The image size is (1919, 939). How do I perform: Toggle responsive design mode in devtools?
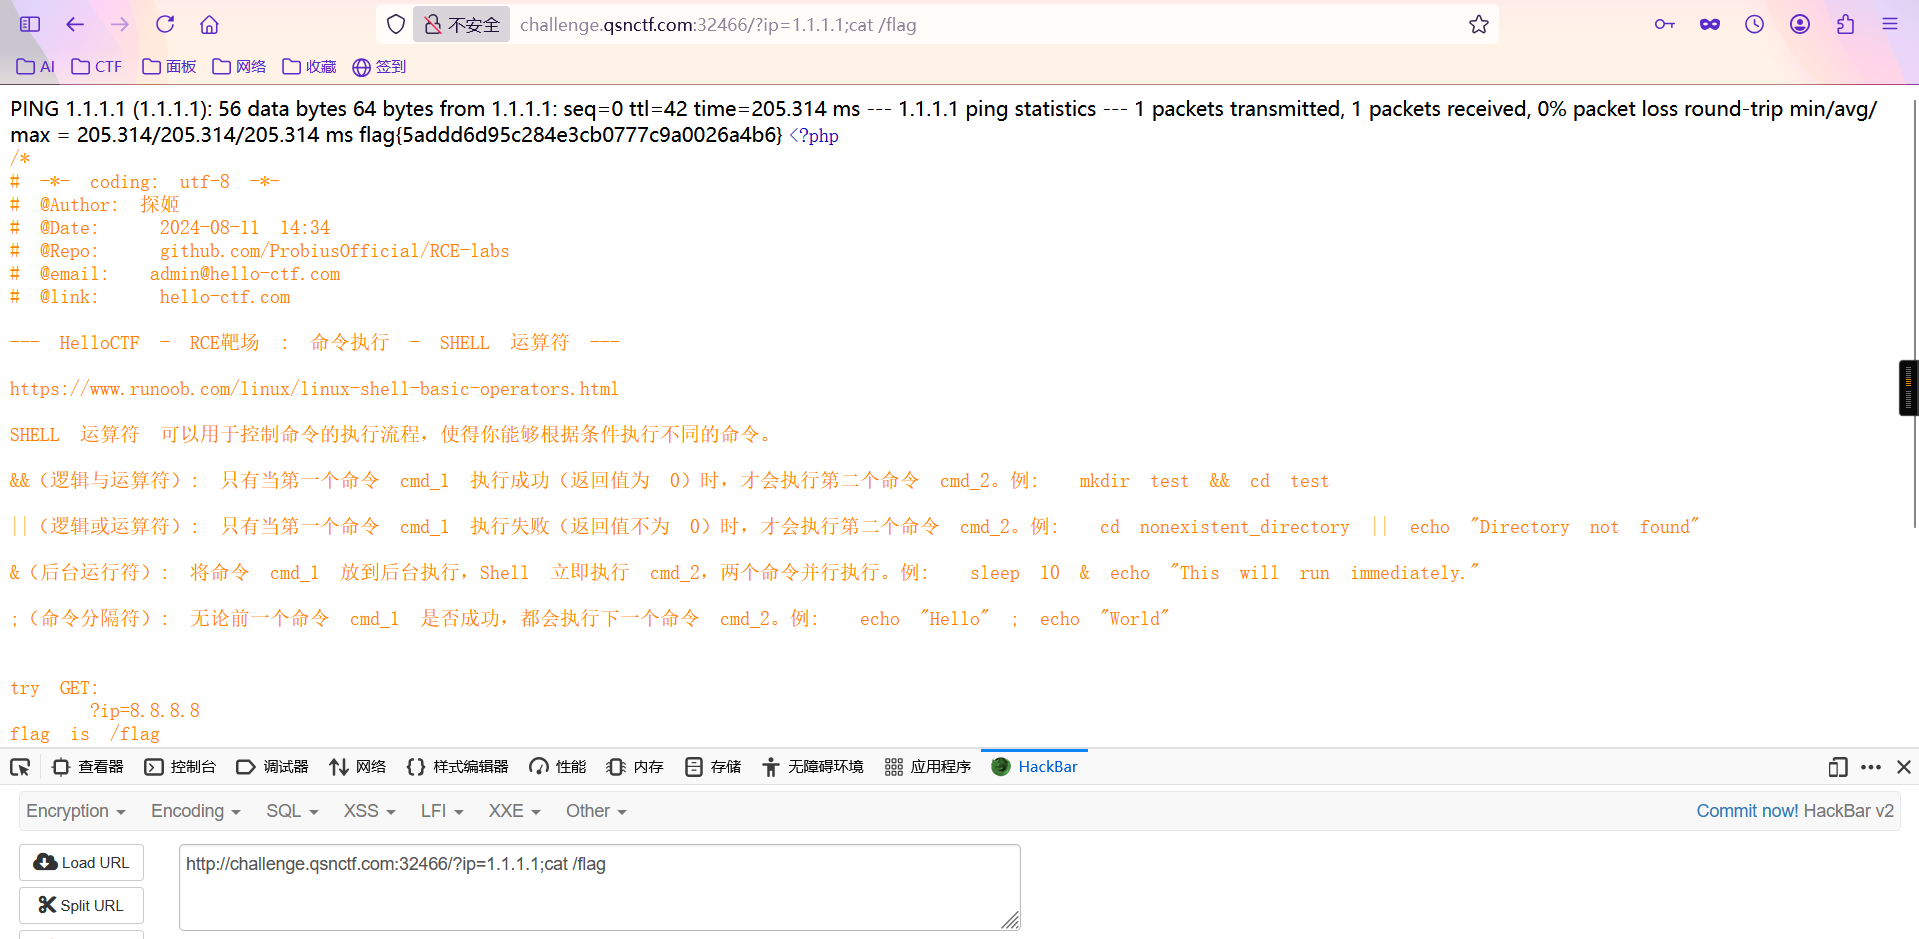coord(1837,766)
